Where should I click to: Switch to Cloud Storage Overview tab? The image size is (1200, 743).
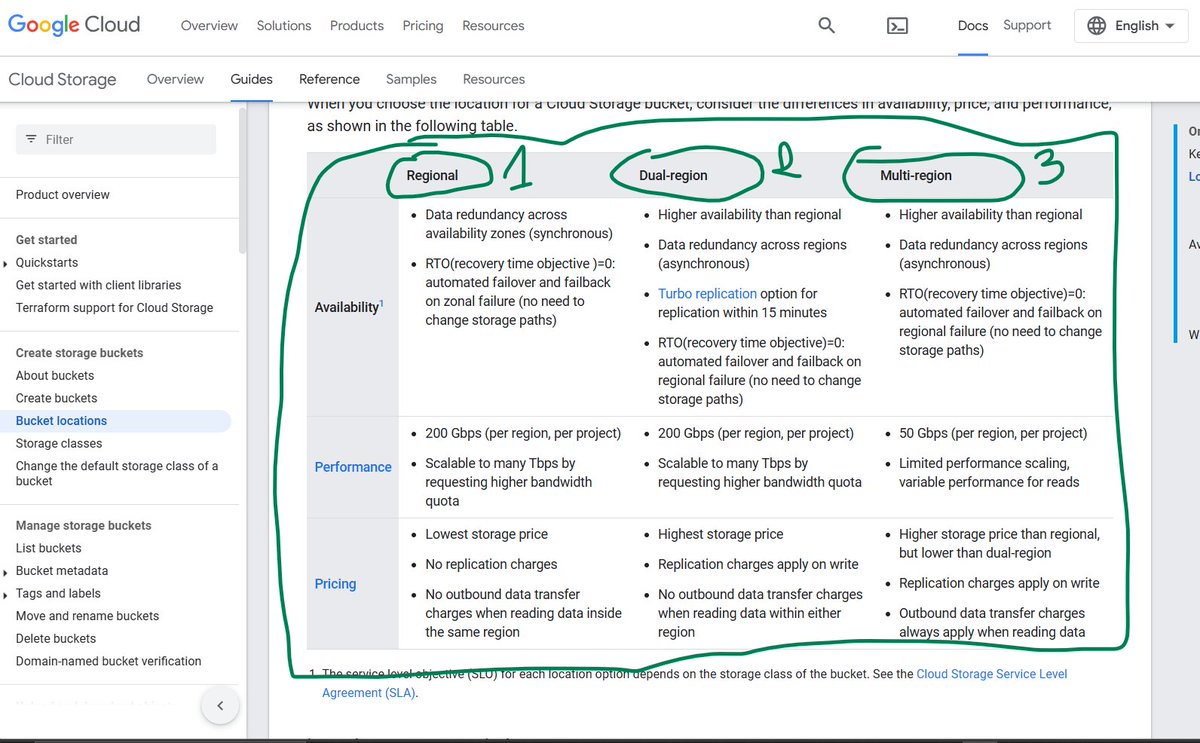point(175,79)
